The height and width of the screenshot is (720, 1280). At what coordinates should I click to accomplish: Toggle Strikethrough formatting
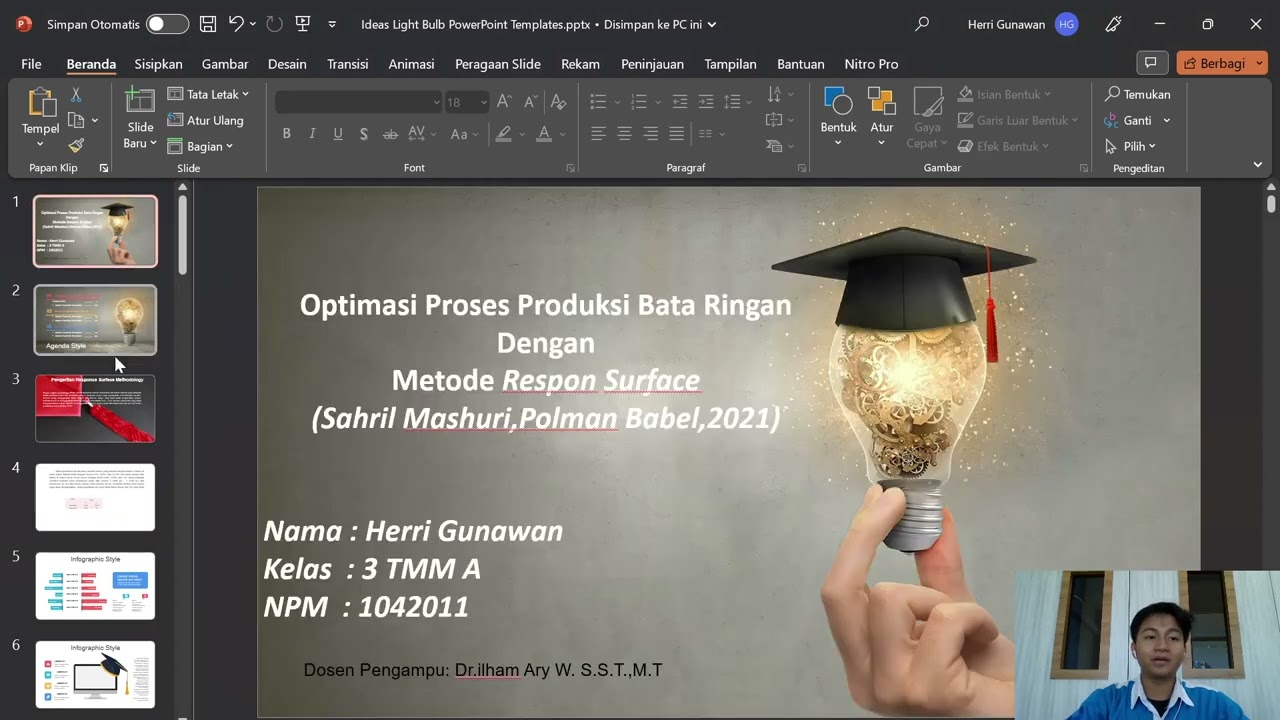[x=390, y=134]
